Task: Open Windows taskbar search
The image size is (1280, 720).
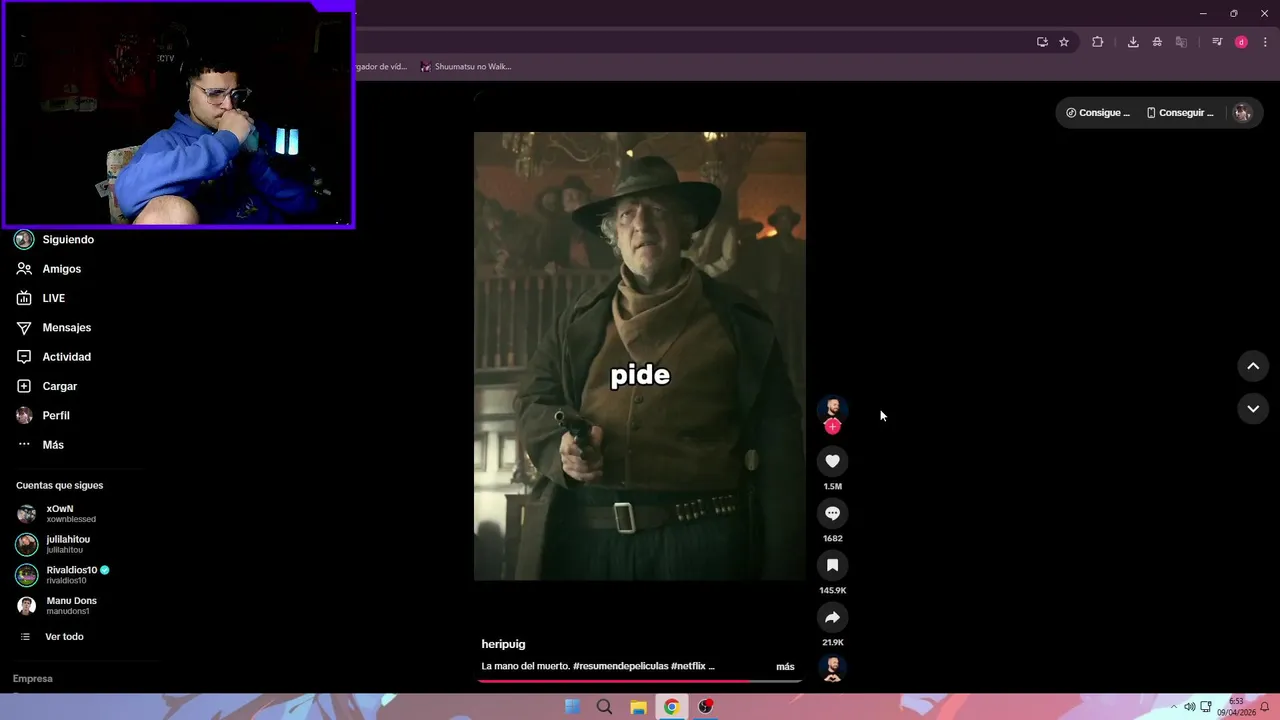Action: point(604,707)
